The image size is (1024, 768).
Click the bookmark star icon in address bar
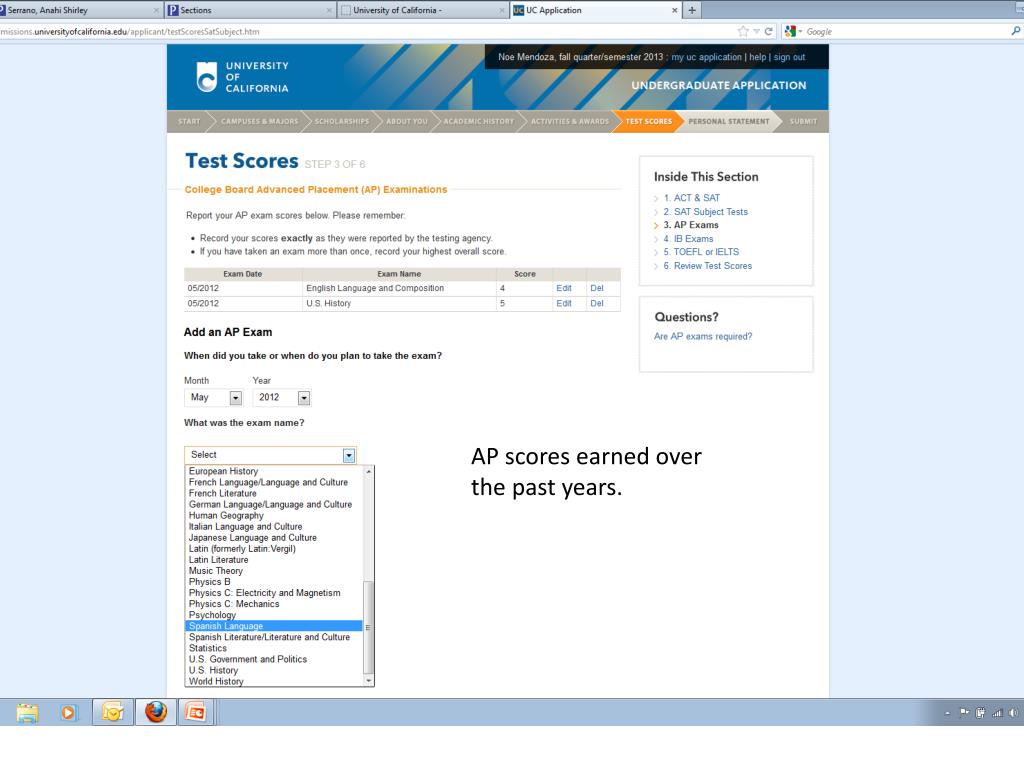[743, 31]
